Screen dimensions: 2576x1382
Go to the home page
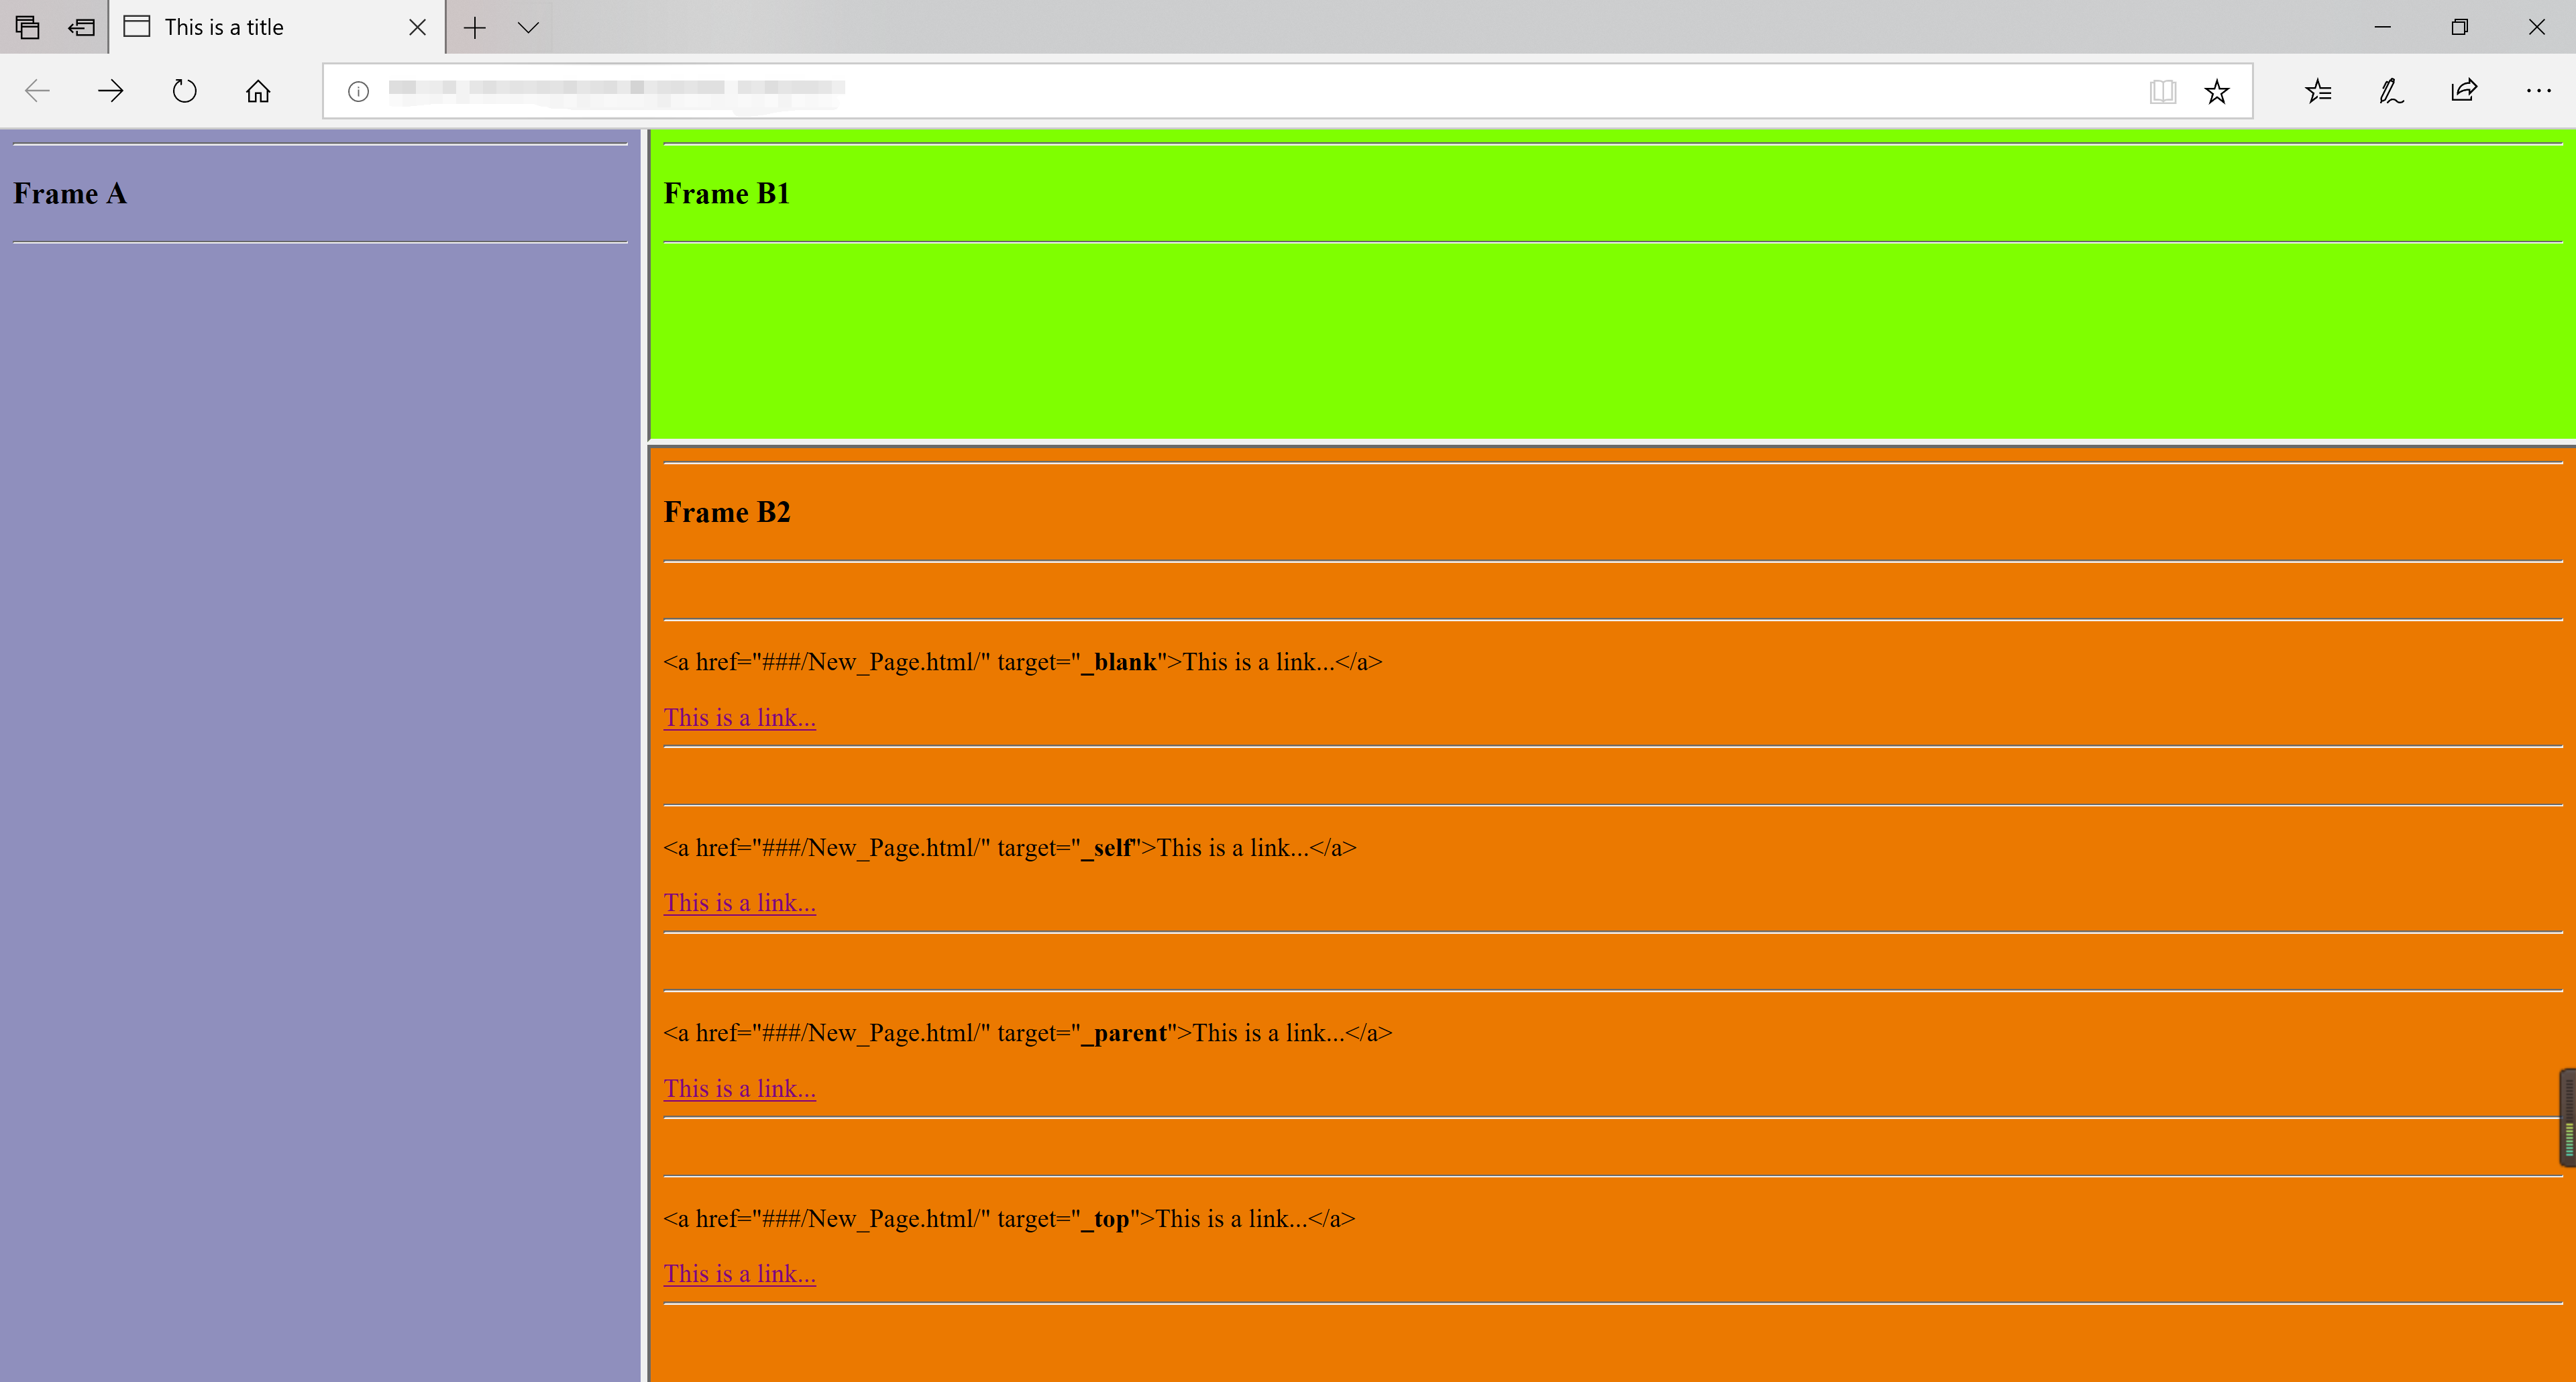click(x=258, y=91)
